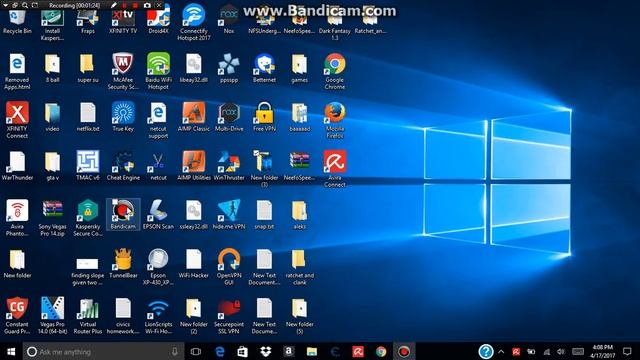
Task: Open the Bandicam recording bar dropdown arrow
Action: pyautogui.click(x=5, y=5)
